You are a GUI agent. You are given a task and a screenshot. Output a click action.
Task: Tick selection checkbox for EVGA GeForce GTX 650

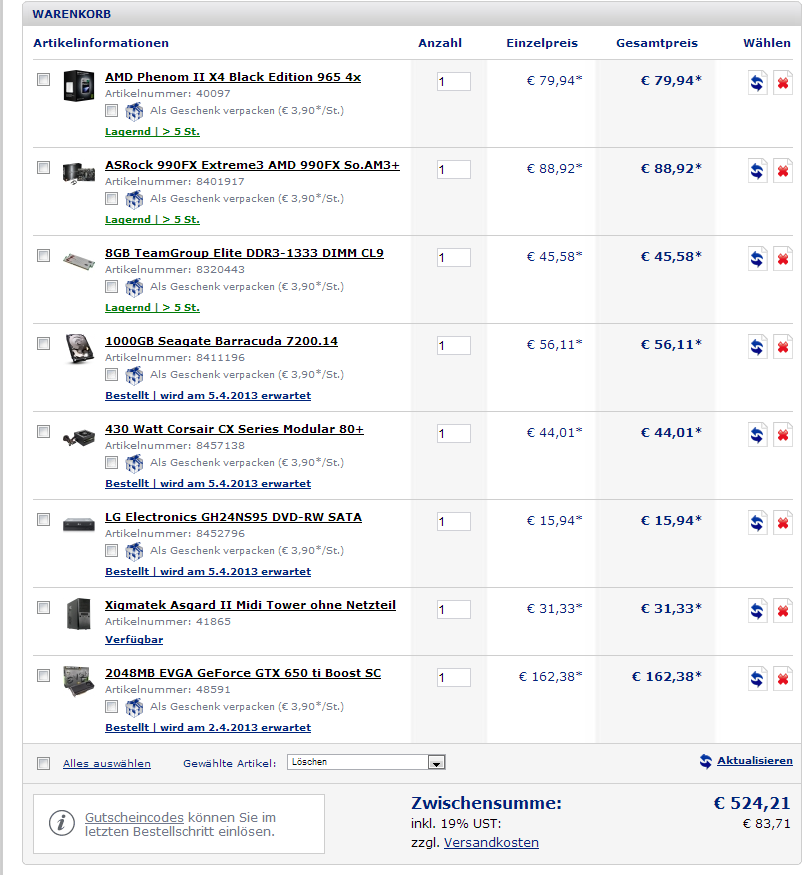click(44, 675)
